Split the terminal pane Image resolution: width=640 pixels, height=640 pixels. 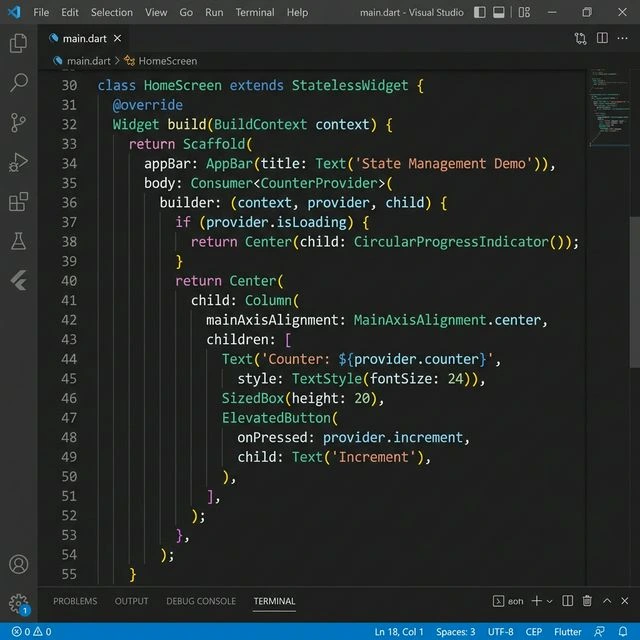tap(567, 601)
